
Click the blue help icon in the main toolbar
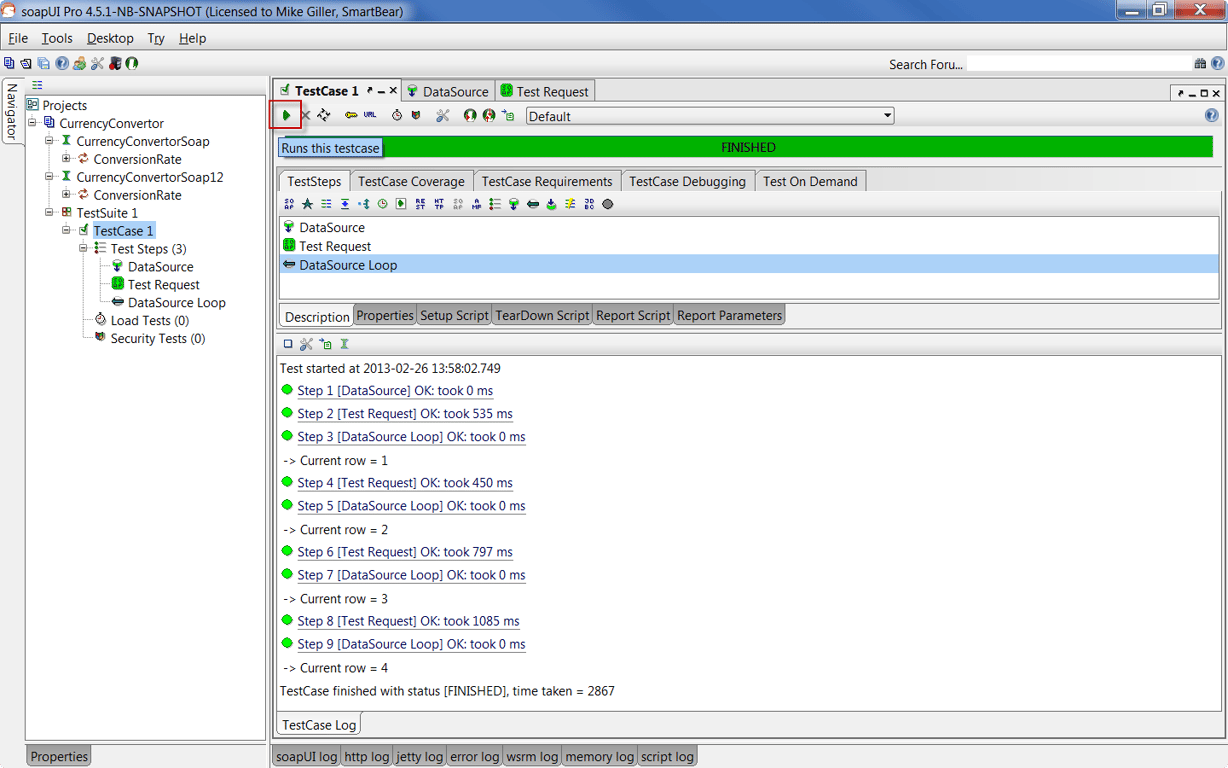(x=62, y=63)
